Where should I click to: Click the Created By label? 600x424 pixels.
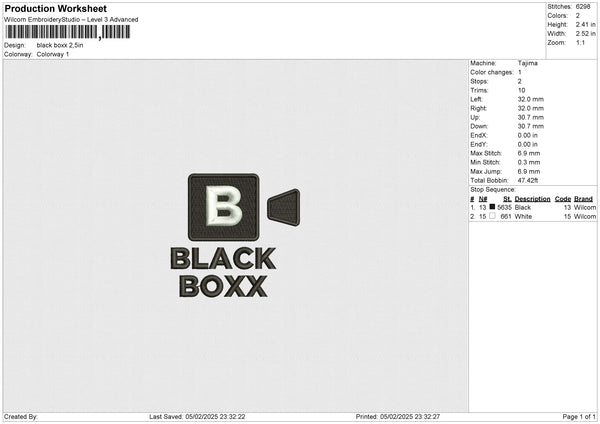[x=21, y=417]
